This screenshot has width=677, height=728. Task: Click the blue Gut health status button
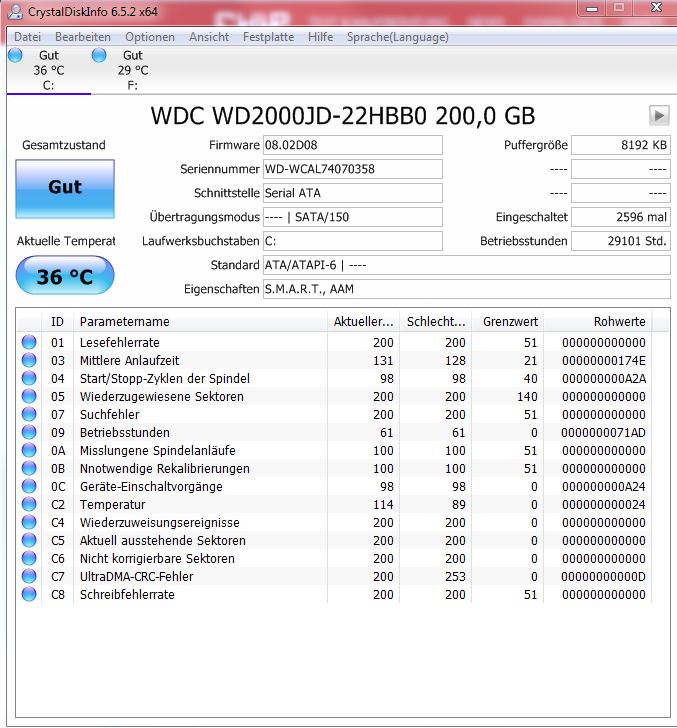(65, 188)
